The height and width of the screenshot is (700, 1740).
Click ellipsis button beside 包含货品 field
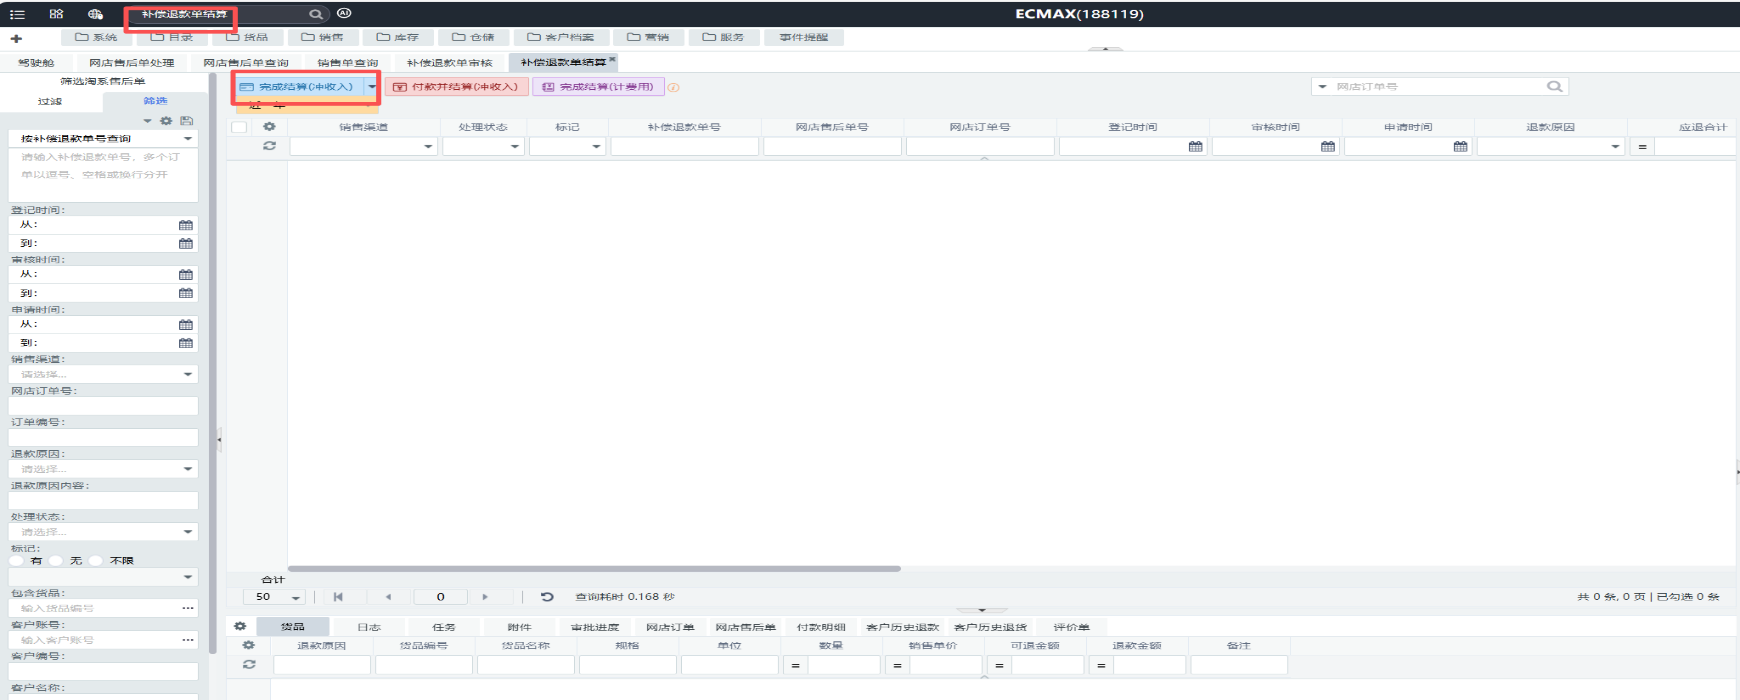(x=188, y=608)
